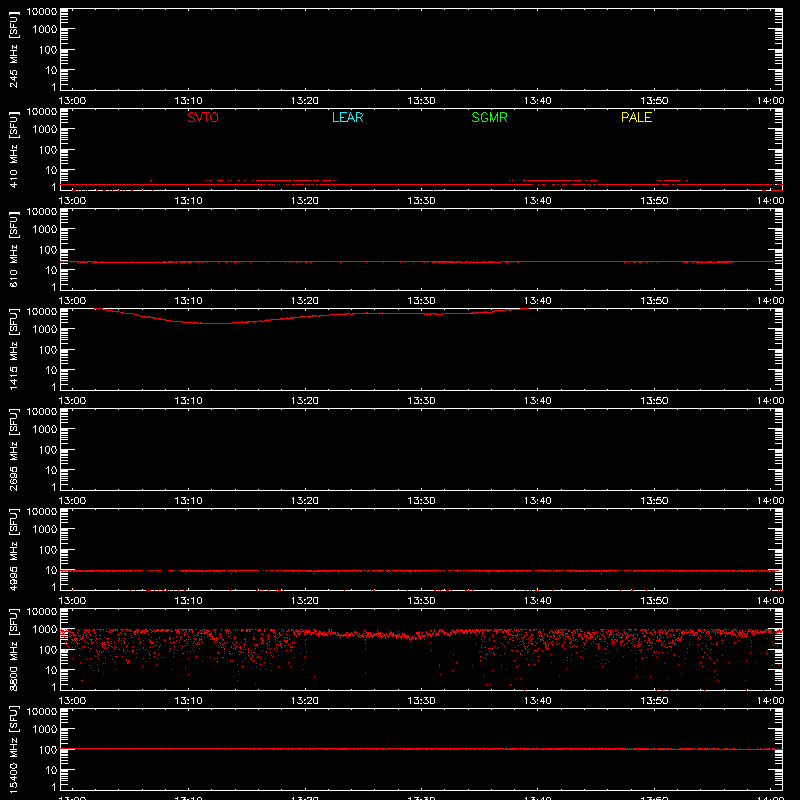Select the 1415 MHz [SFU] axis title
This screenshot has width=800, height=800.
pos(13,349)
